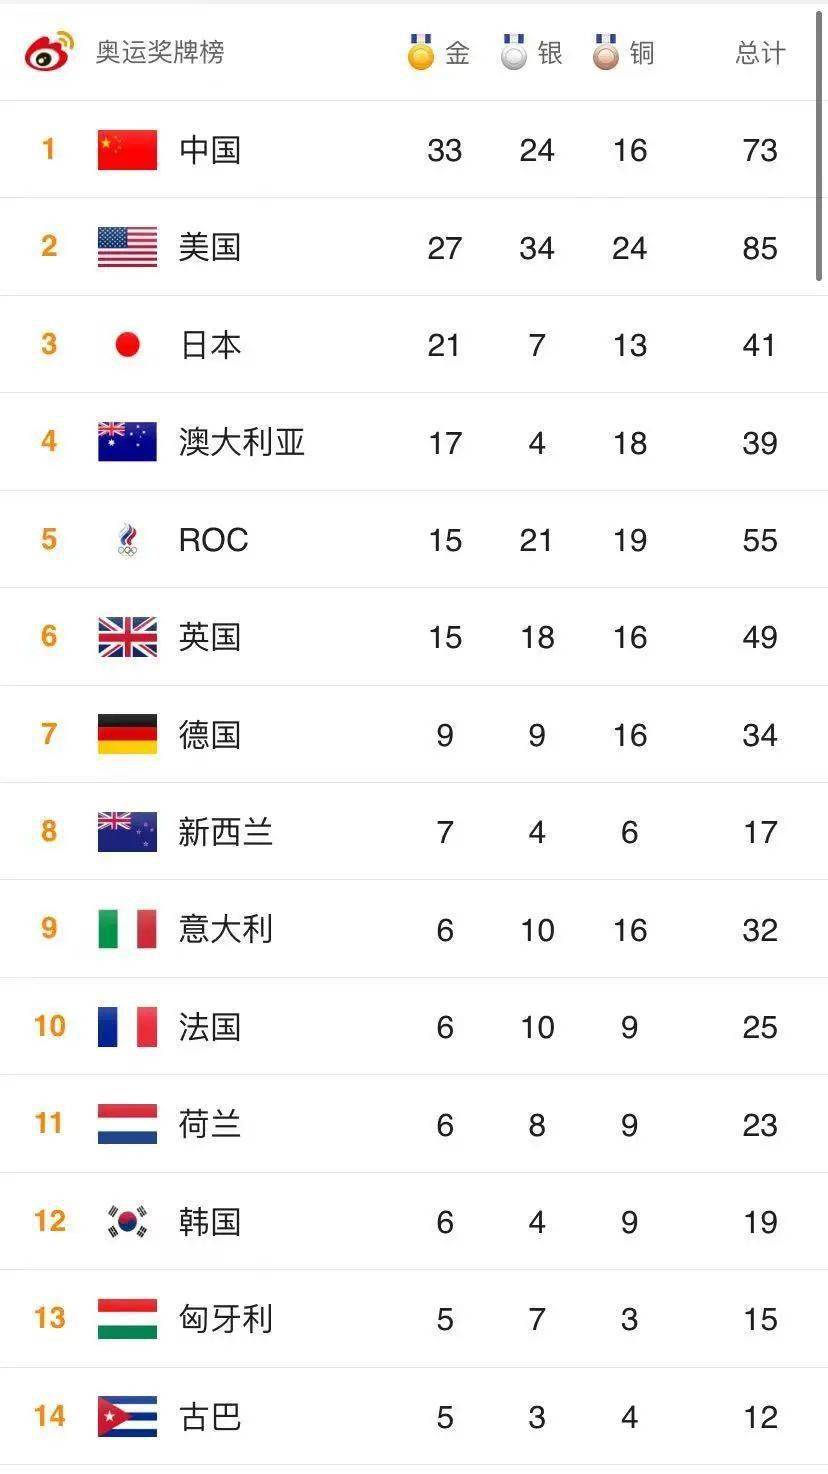Click the Japan flag icon

click(x=127, y=345)
